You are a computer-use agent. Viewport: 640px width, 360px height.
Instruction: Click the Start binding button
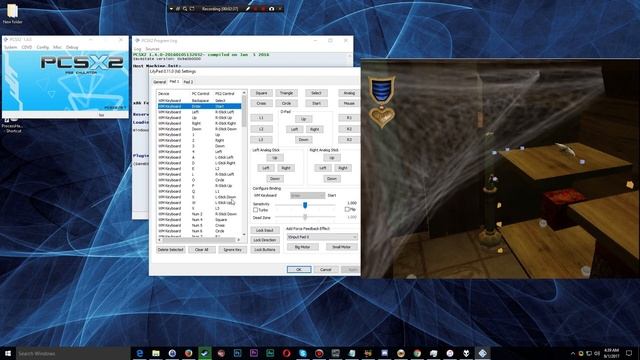point(316,103)
